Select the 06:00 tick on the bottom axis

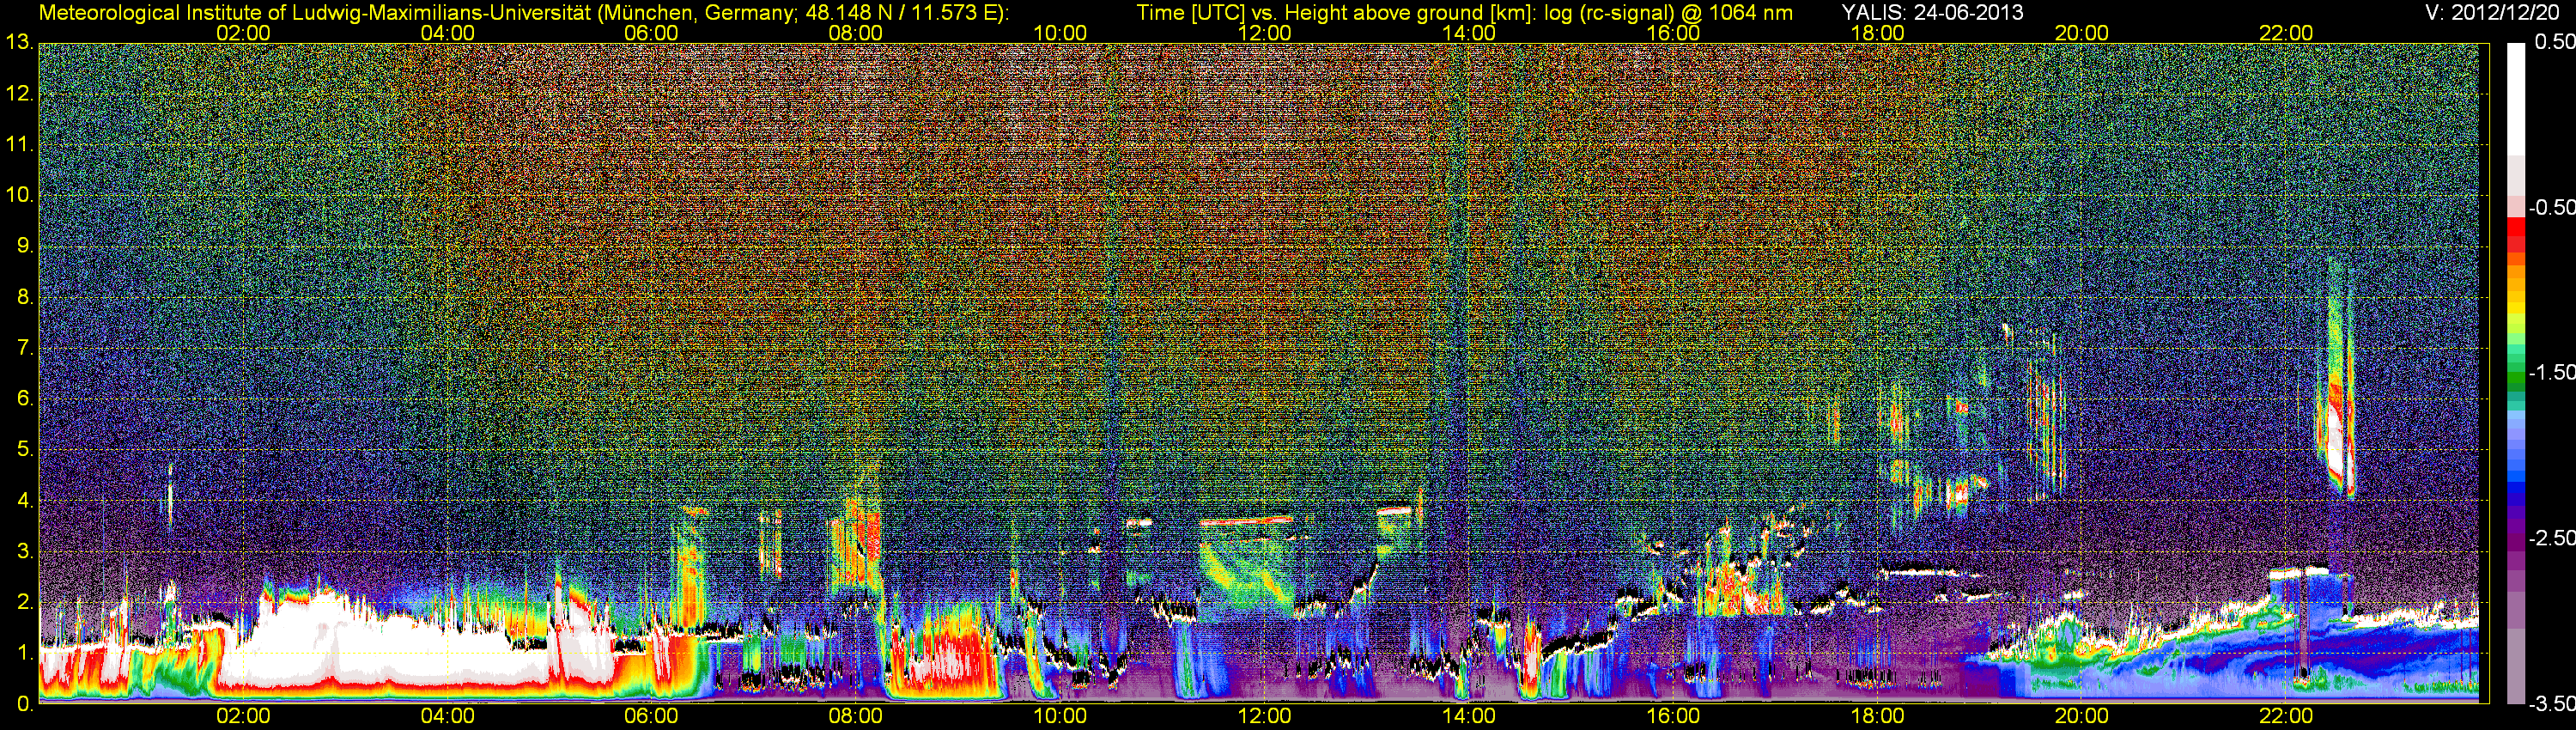click(651, 716)
